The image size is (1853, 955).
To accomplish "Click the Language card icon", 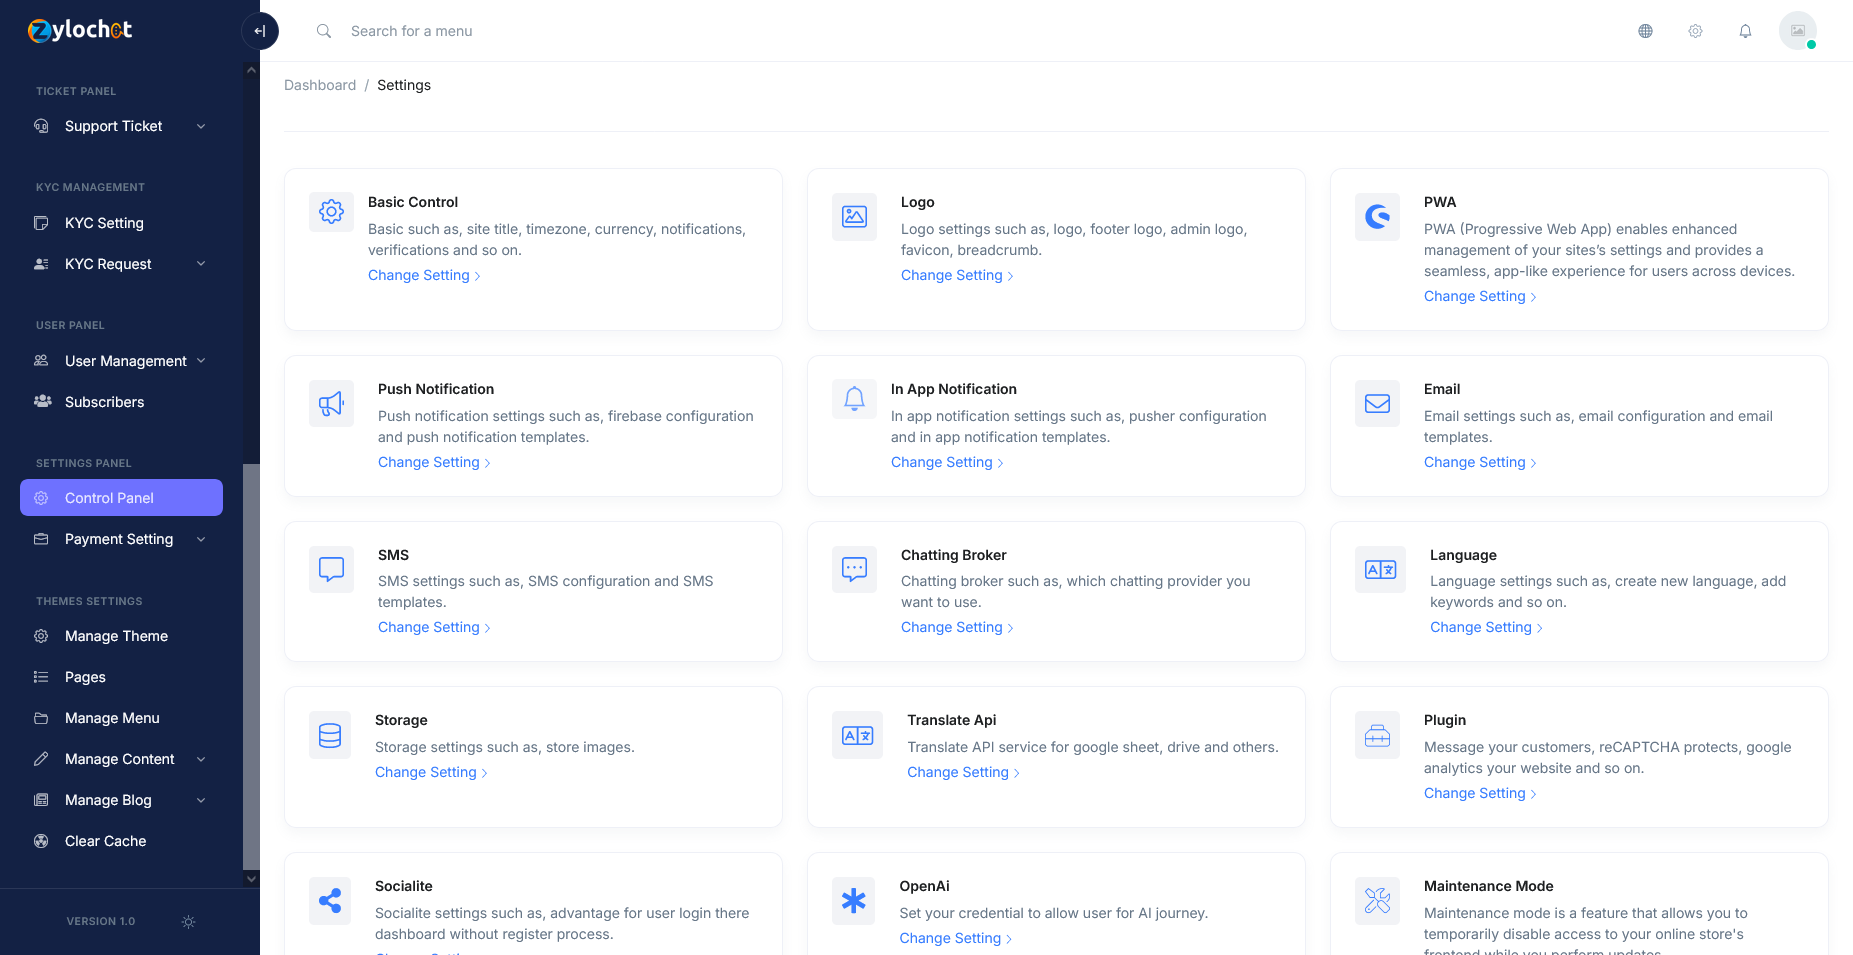I will click(1380, 569).
